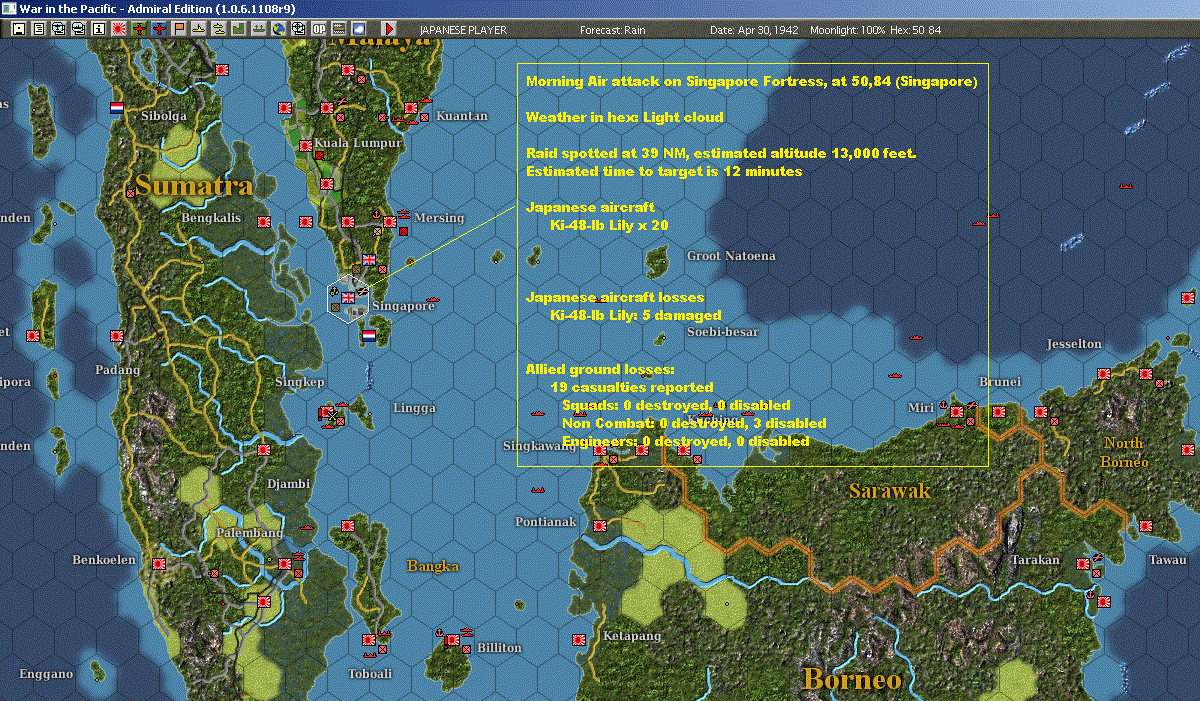Click the 'Lingga' map label
1200x701 pixels.
coord(415,408)
